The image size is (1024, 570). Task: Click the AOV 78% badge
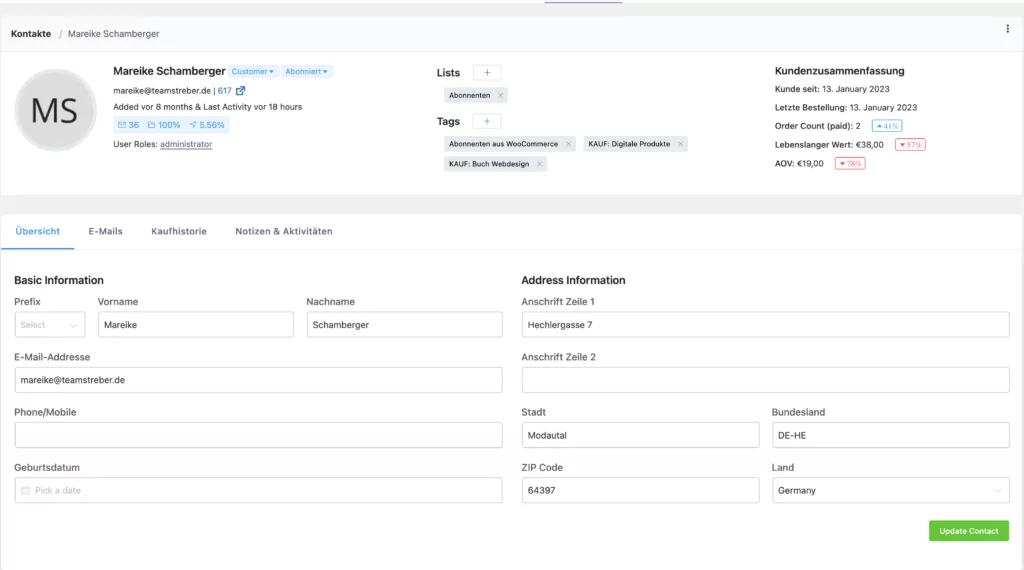coord(850,164)
